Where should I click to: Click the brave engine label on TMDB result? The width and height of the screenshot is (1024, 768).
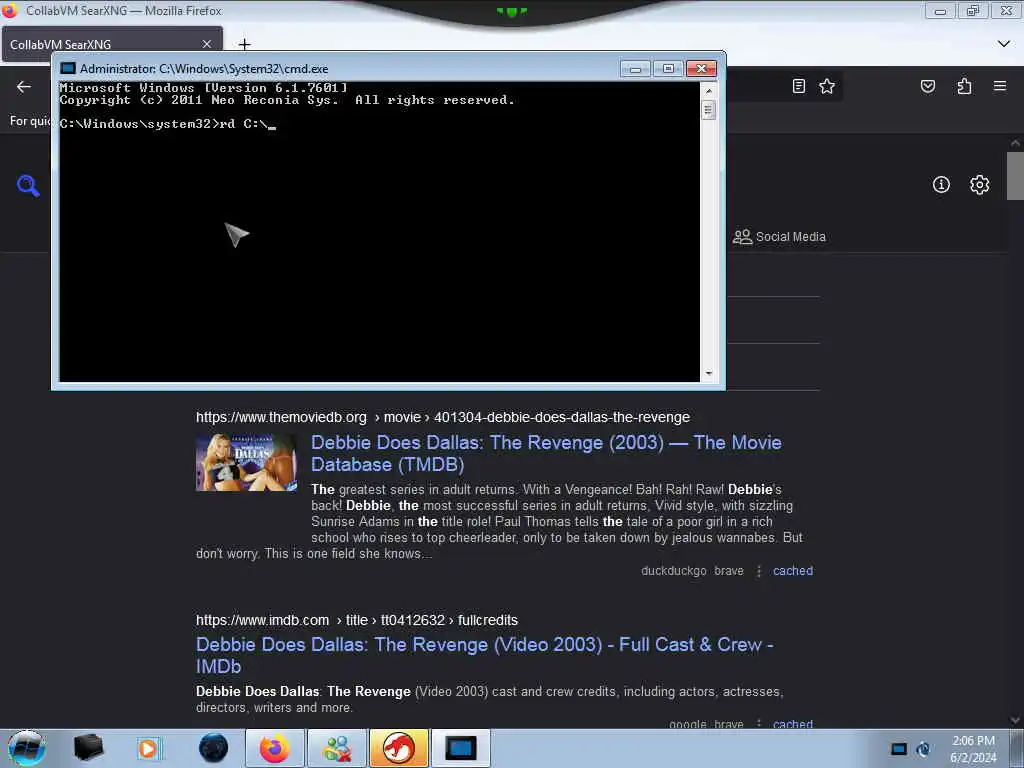[x=729, y=571]
